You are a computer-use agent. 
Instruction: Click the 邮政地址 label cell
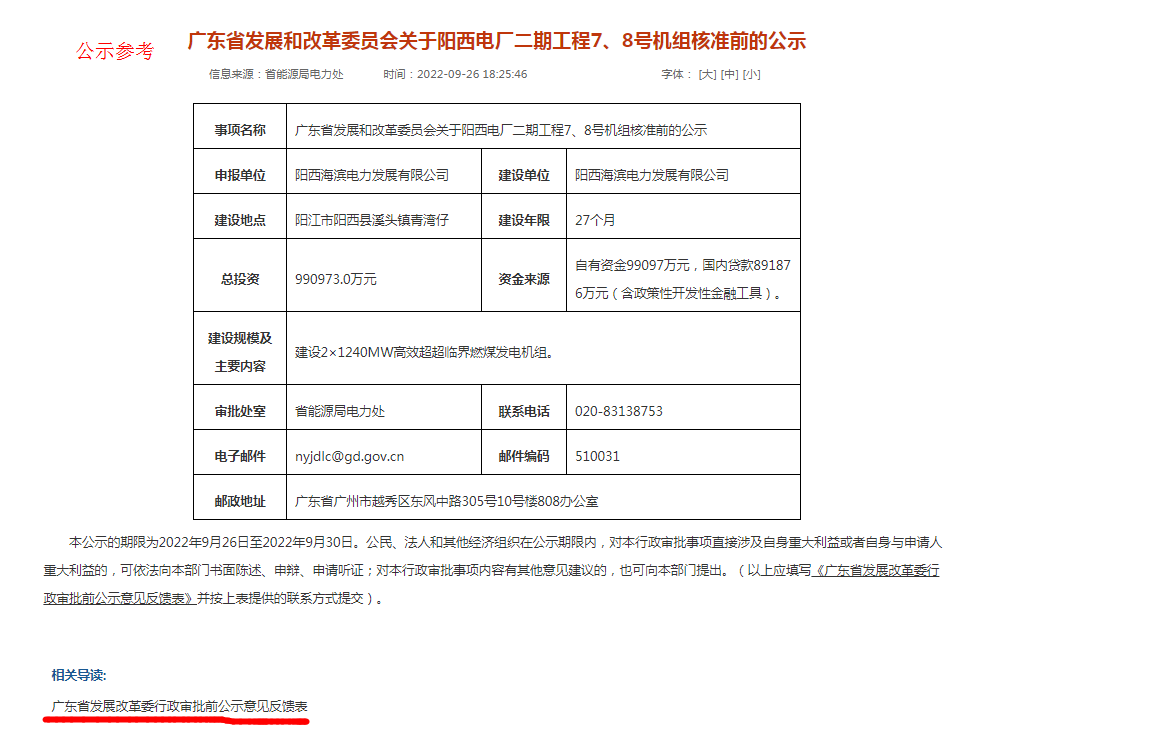240,497
